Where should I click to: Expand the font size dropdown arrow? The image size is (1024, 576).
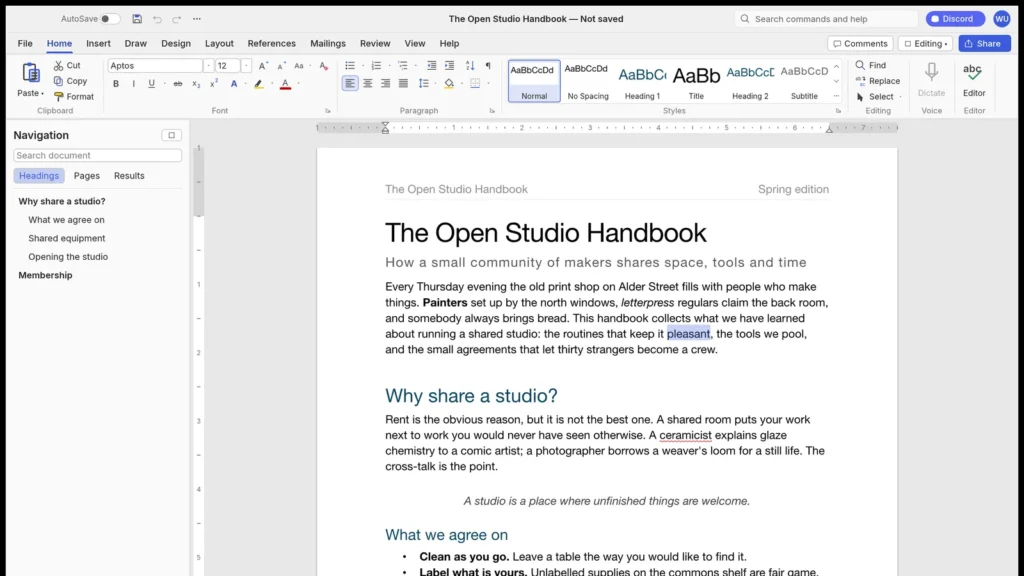246,65
